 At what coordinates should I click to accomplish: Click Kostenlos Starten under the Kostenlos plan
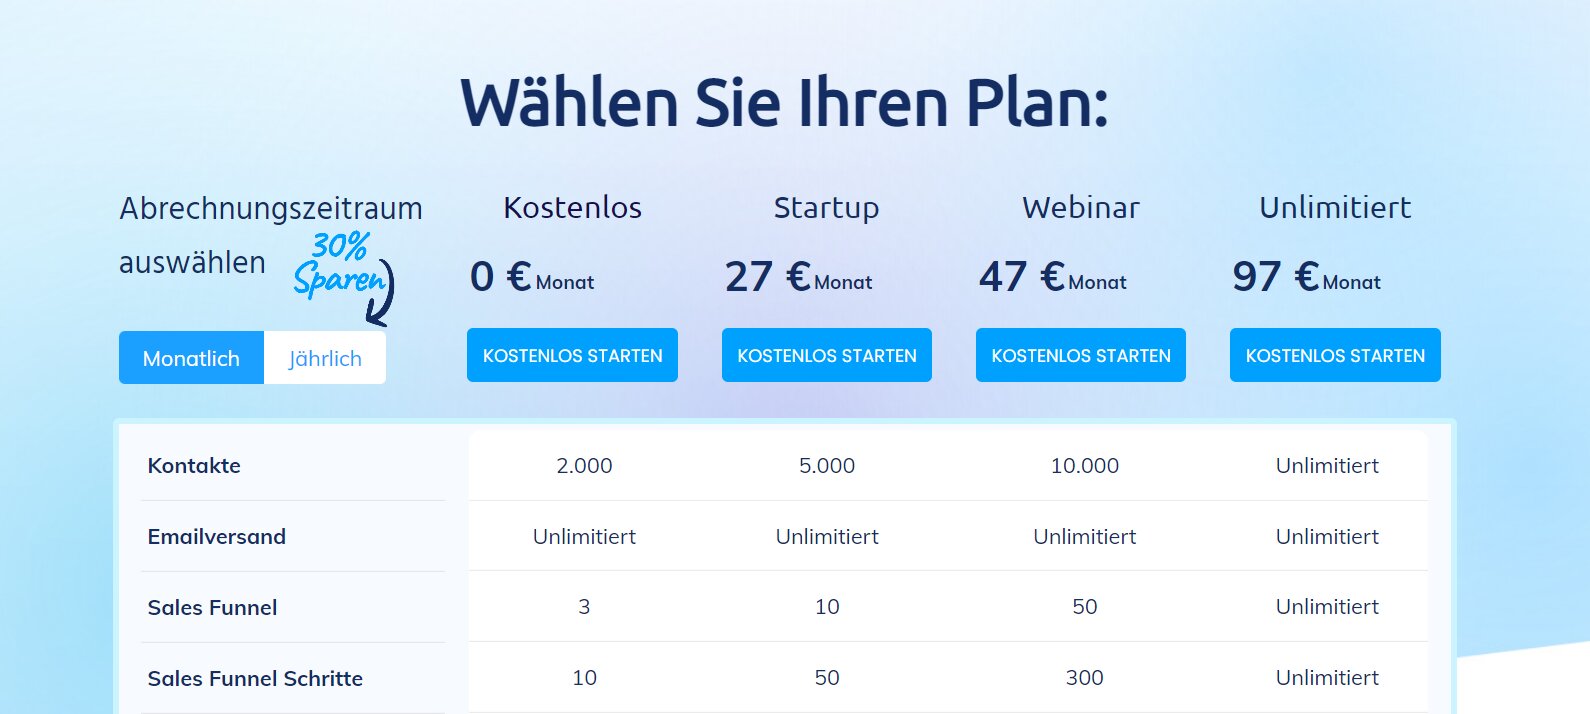(x=571, y=354)
